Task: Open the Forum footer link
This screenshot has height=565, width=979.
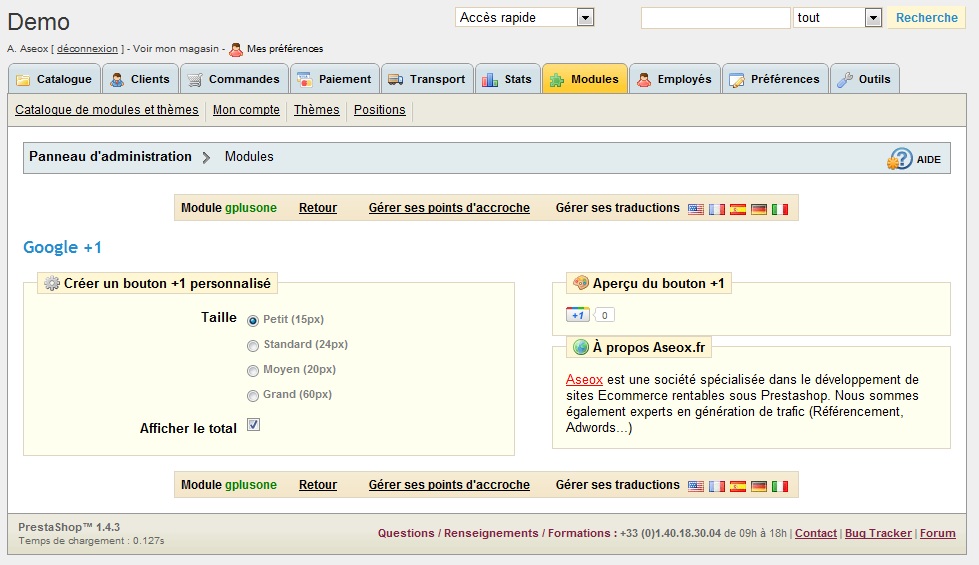Action: click(x=937, y=533)
